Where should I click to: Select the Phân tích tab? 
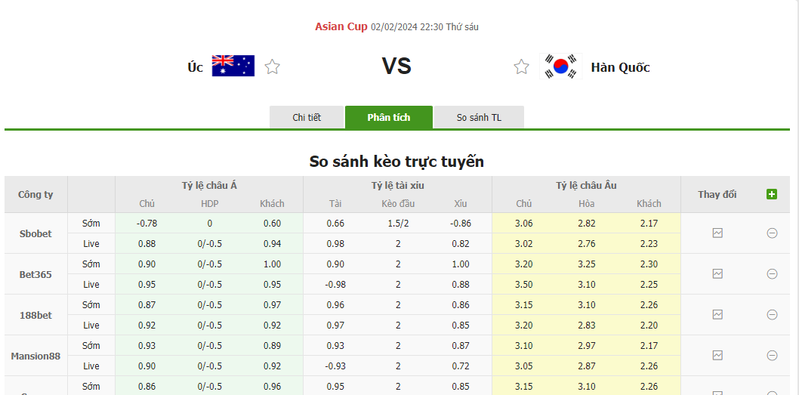(x=389, y=117)
